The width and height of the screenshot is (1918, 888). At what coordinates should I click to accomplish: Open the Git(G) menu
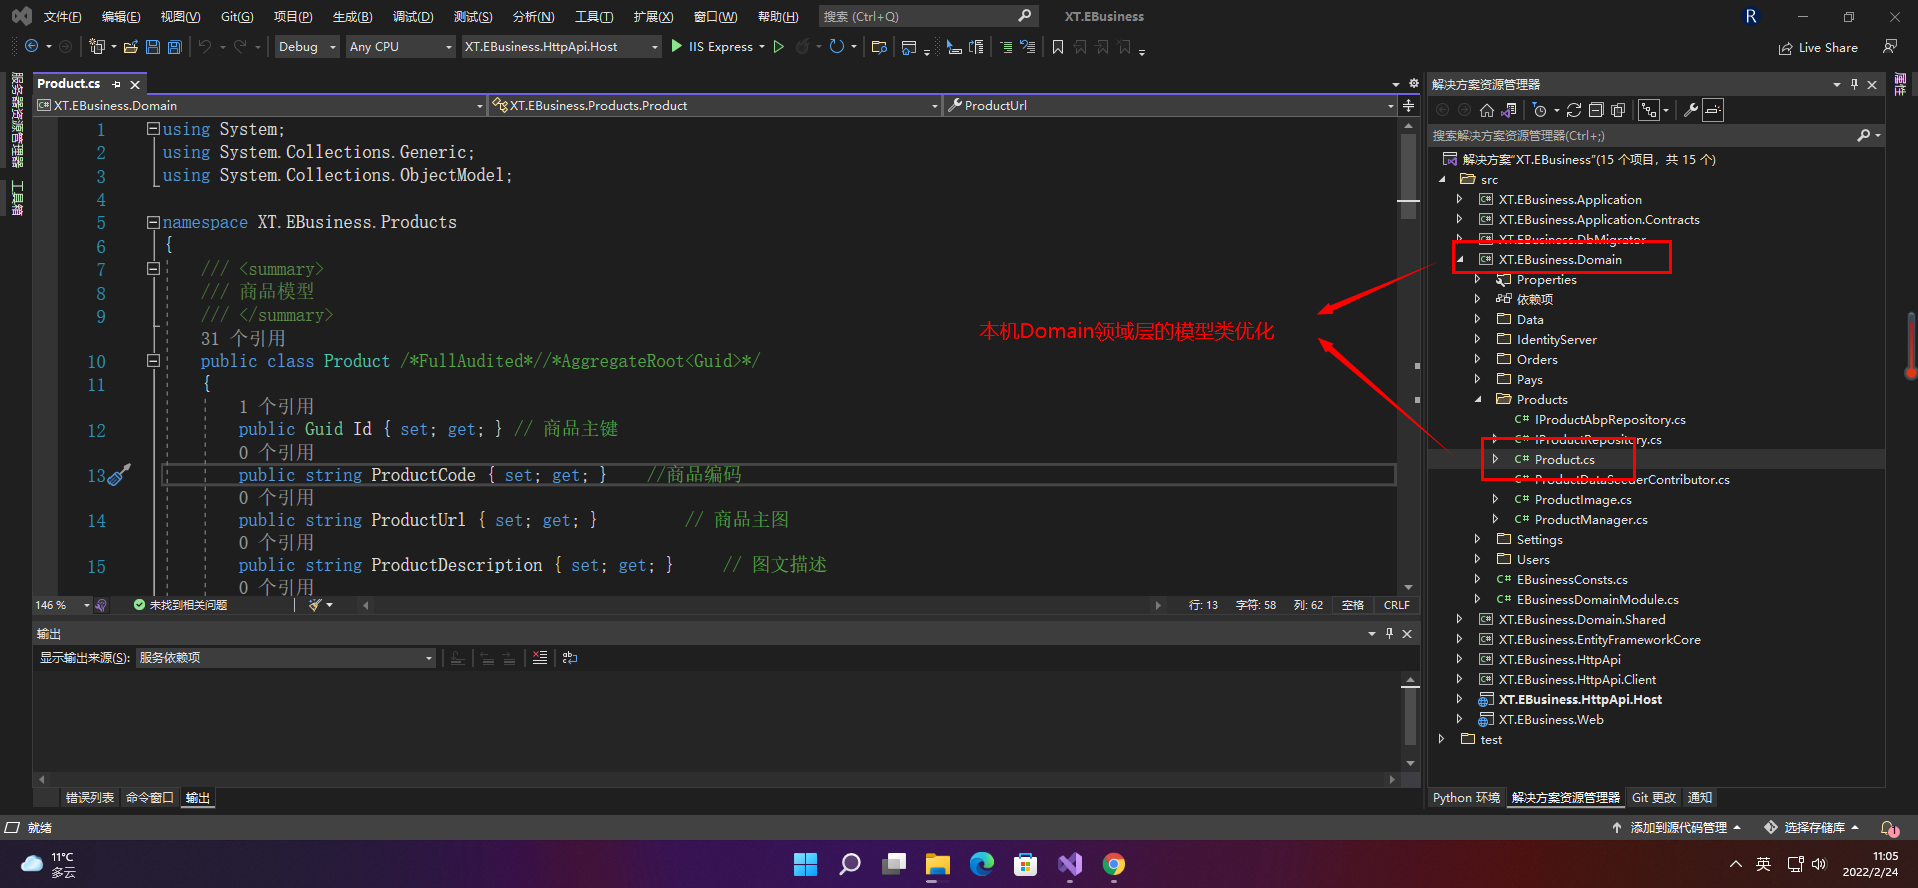[x=237, y=17]
